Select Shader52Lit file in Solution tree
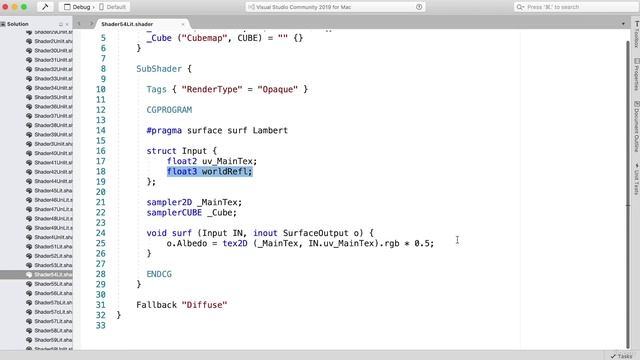The width and height of the screenshot is (640, 360). click(x=53, y=256)
